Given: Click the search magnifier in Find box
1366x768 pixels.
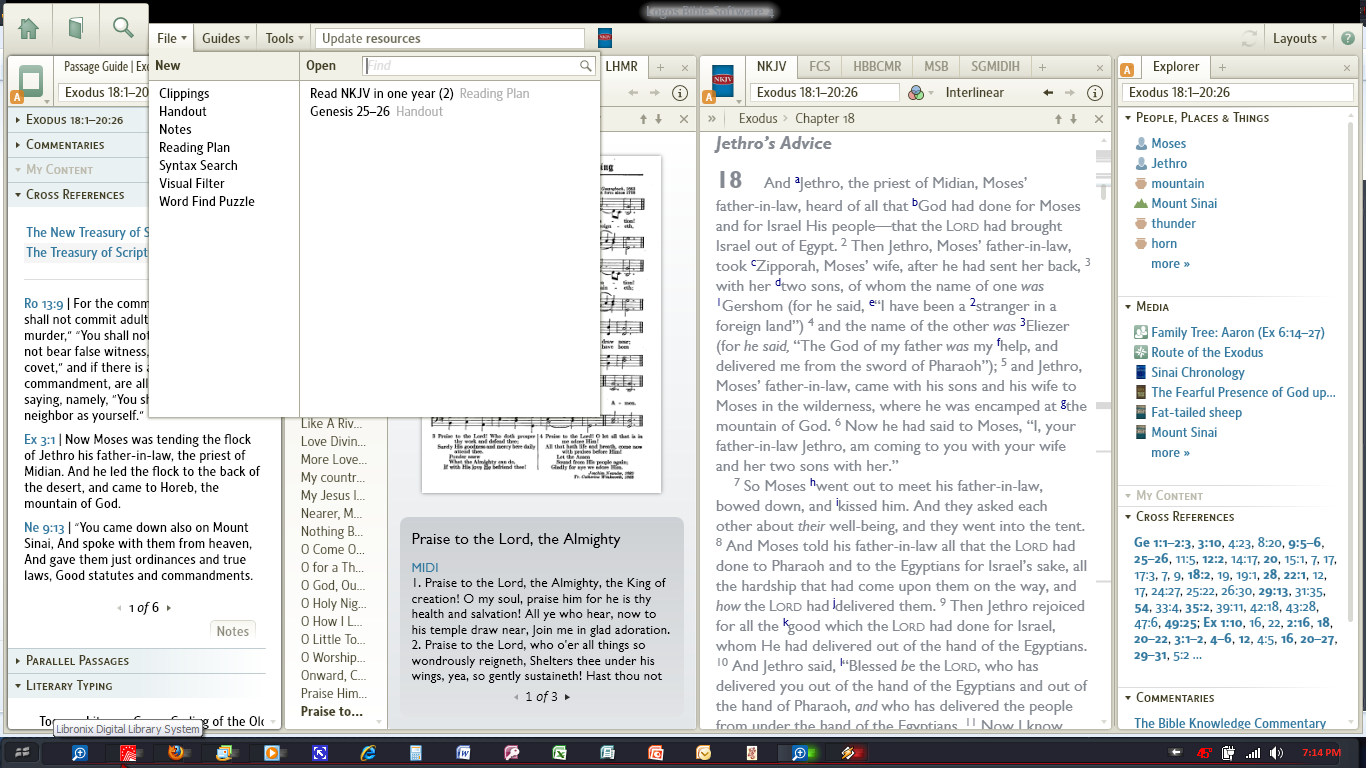Looking at the screenshot, I should point(586,66).
